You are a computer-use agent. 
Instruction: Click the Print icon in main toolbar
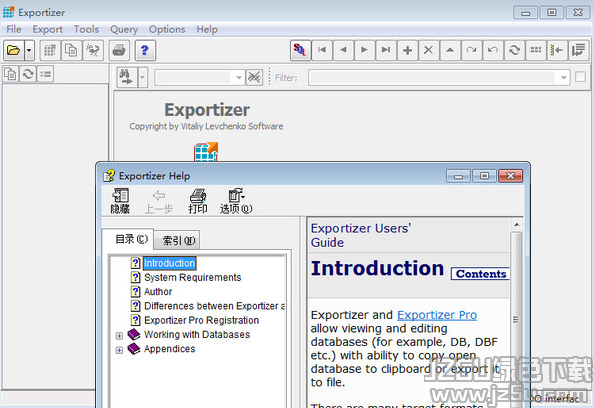pos(119,50)
